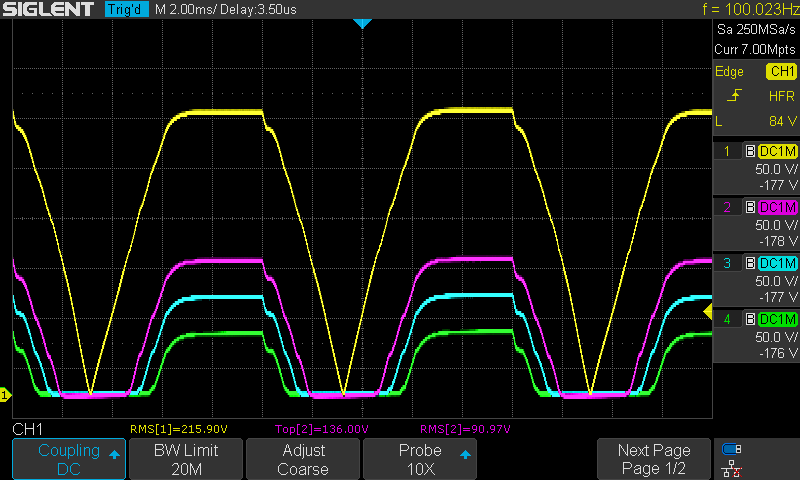Click the RMS[2]=90.97V measurement
The height and width of the screenshot is (480, 800).
(x=465, y=429)
